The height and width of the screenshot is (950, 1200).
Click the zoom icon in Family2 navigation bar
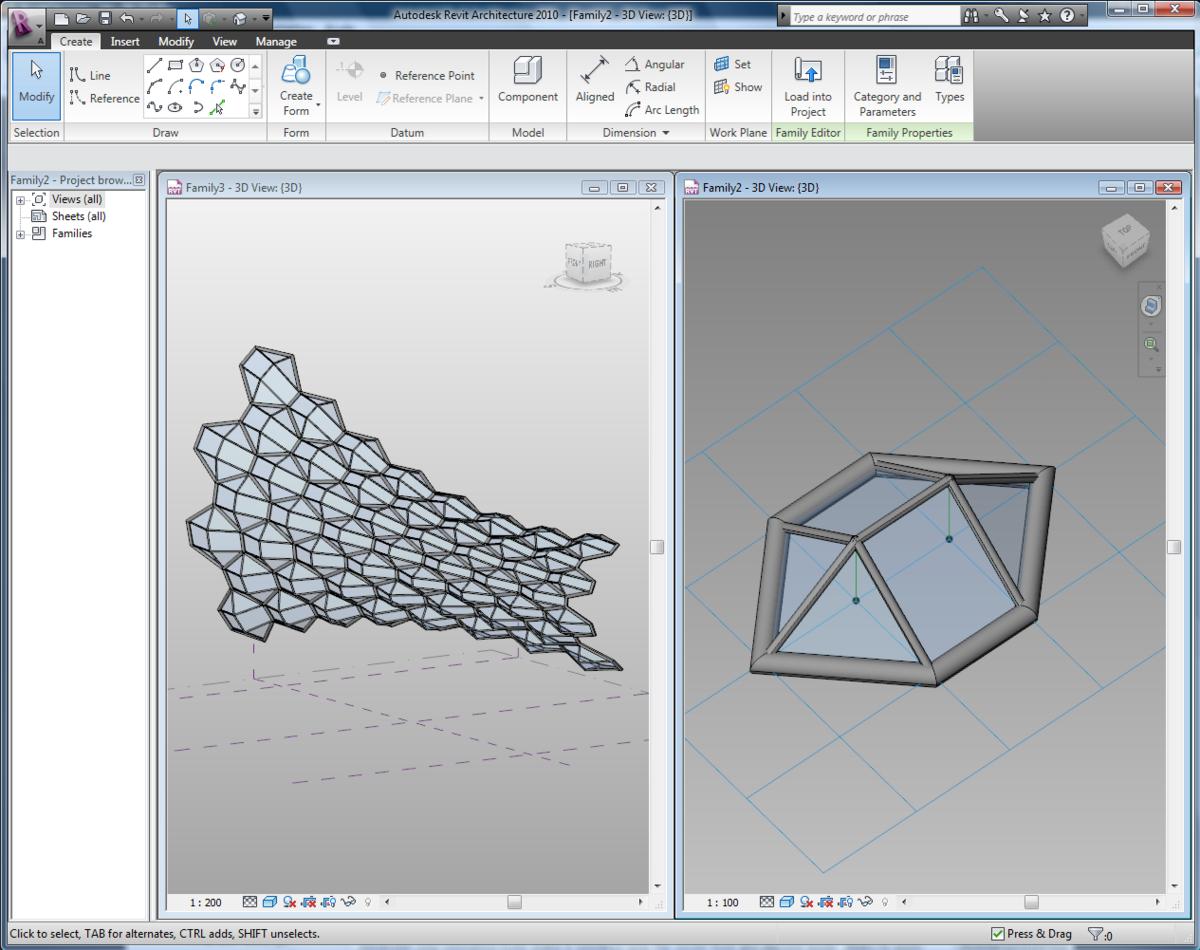[1151, 345]
